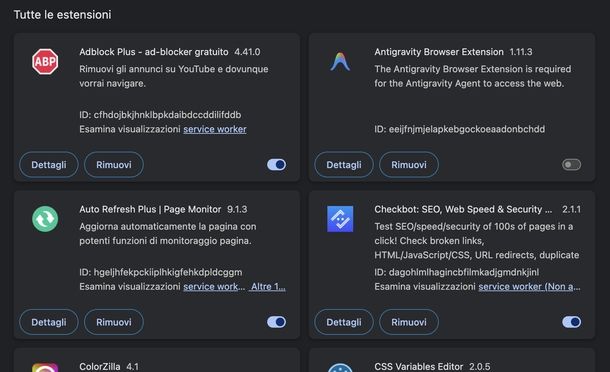Click the Altre 1... link
This screenshot has width=610, height=372.
[x=268, y=286]
